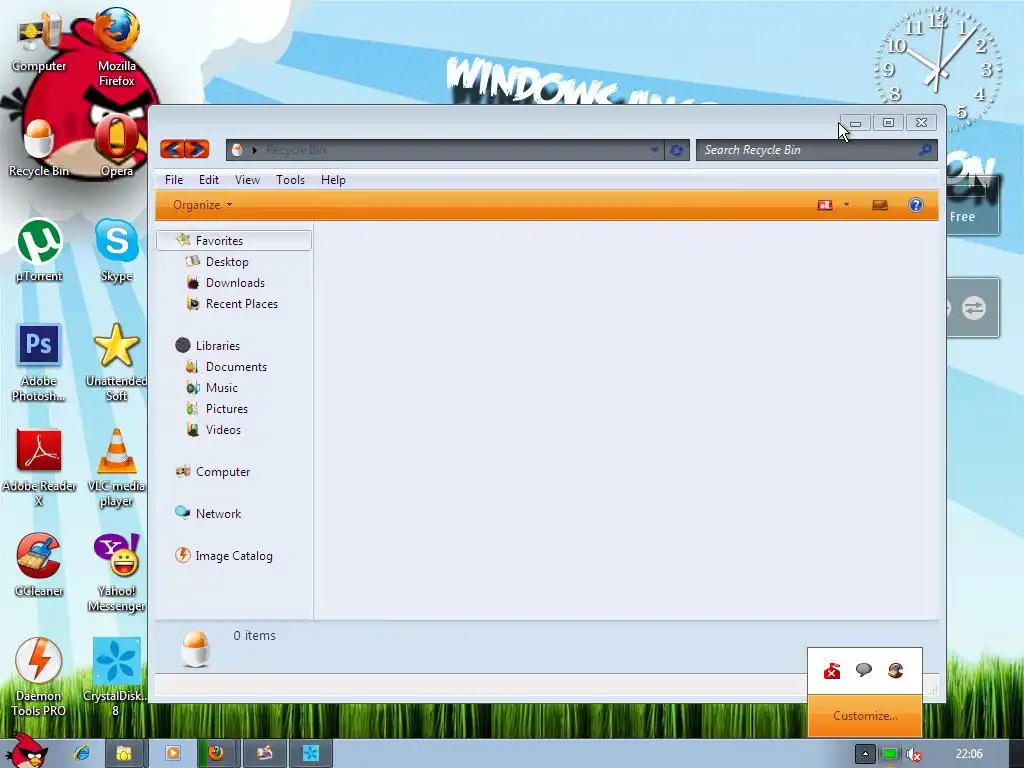Click the muted volume icon in tray
The width and height of the screenshot is (1024, 768).
(x=914, y=755)
